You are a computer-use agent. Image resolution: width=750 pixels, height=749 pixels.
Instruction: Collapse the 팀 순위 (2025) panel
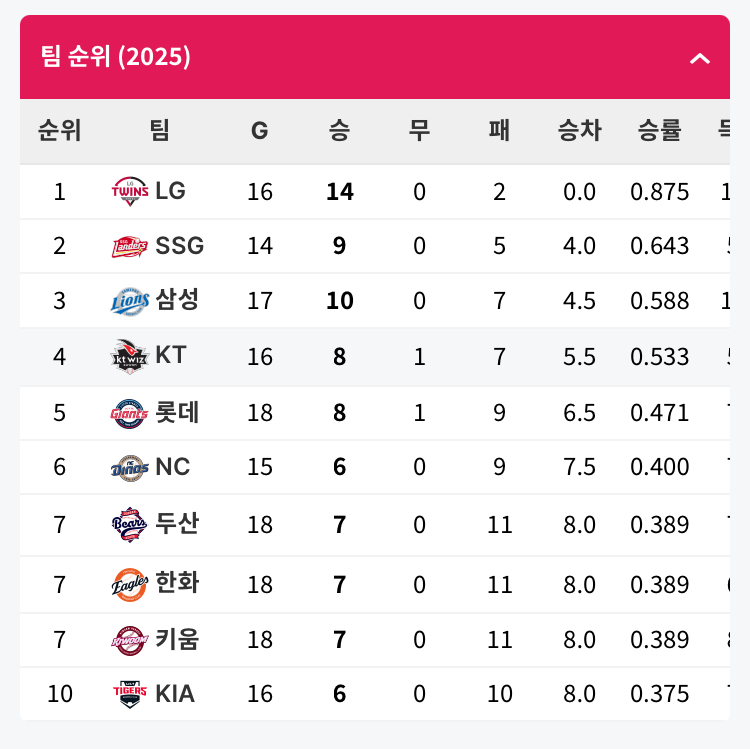(700, 58)
